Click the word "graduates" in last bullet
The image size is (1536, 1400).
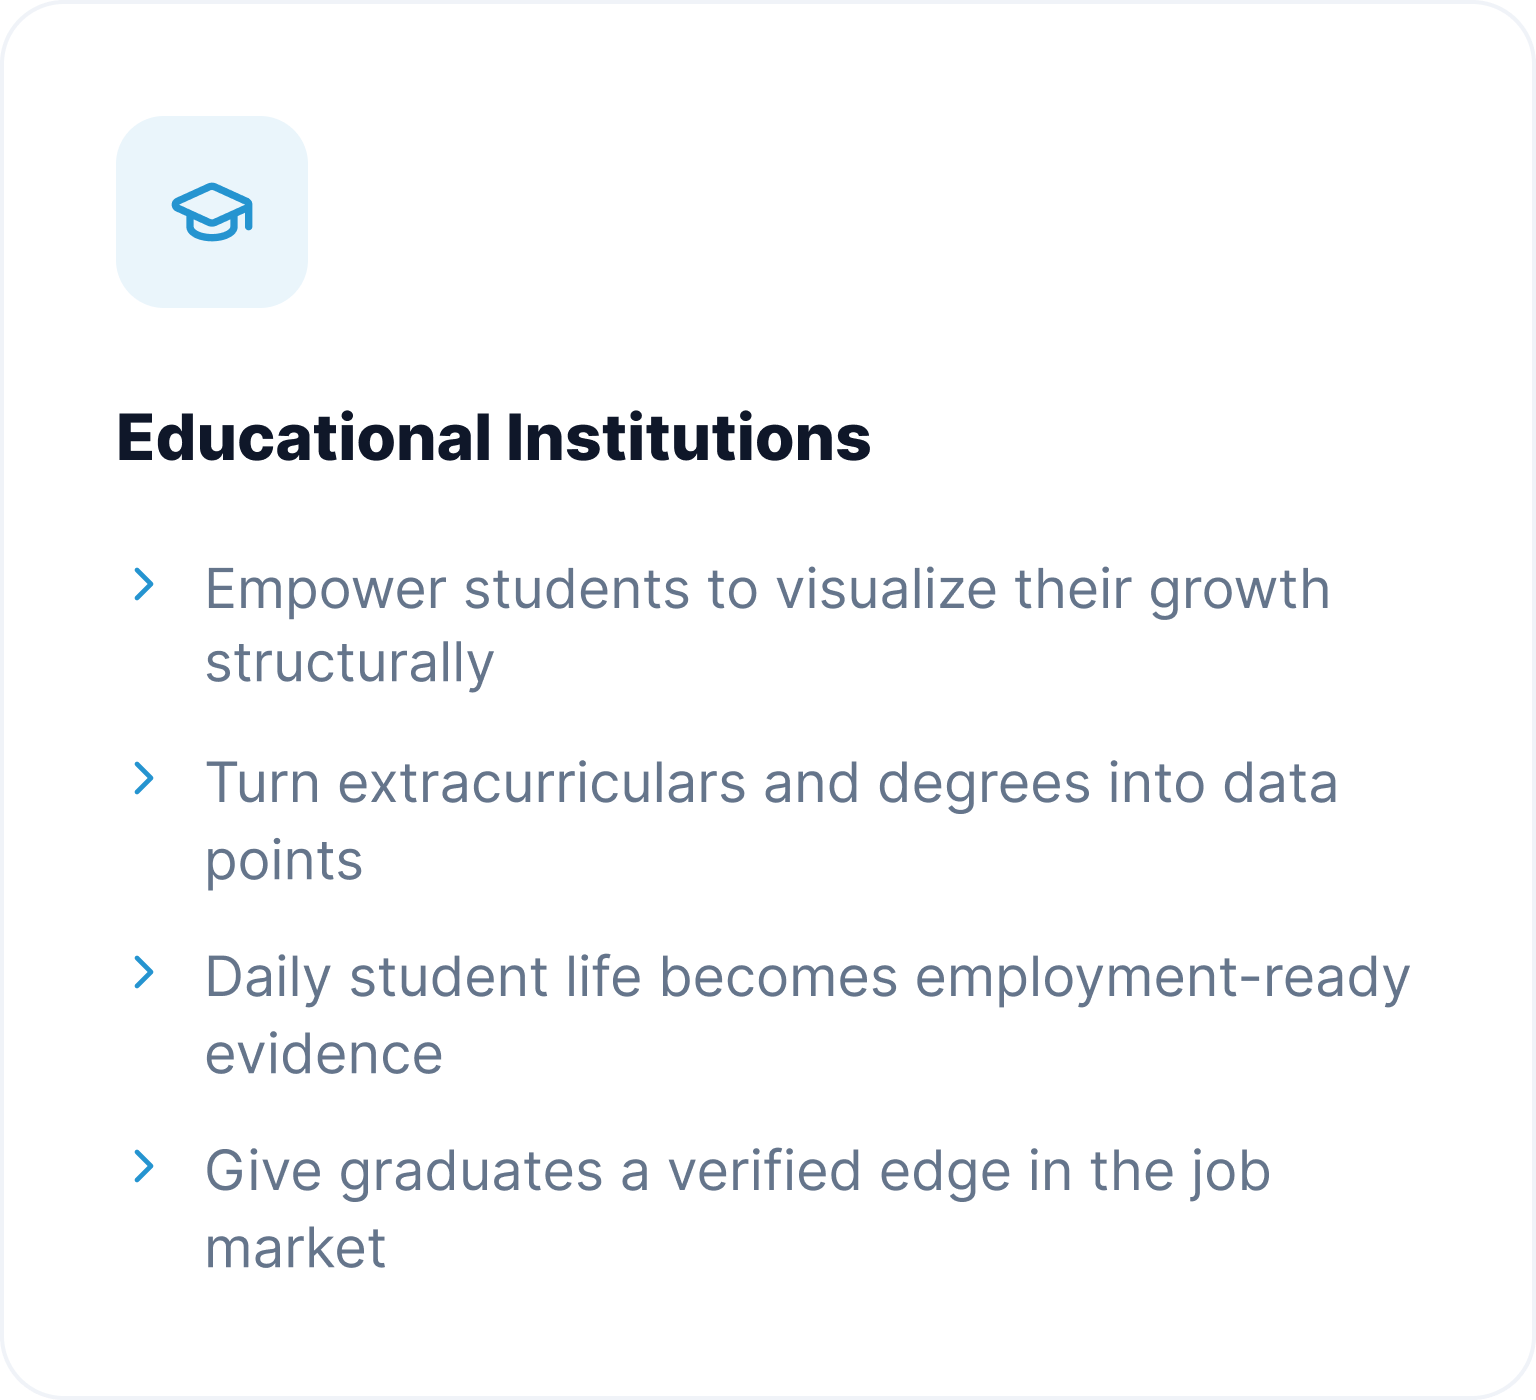click(x=471, y=1173)
